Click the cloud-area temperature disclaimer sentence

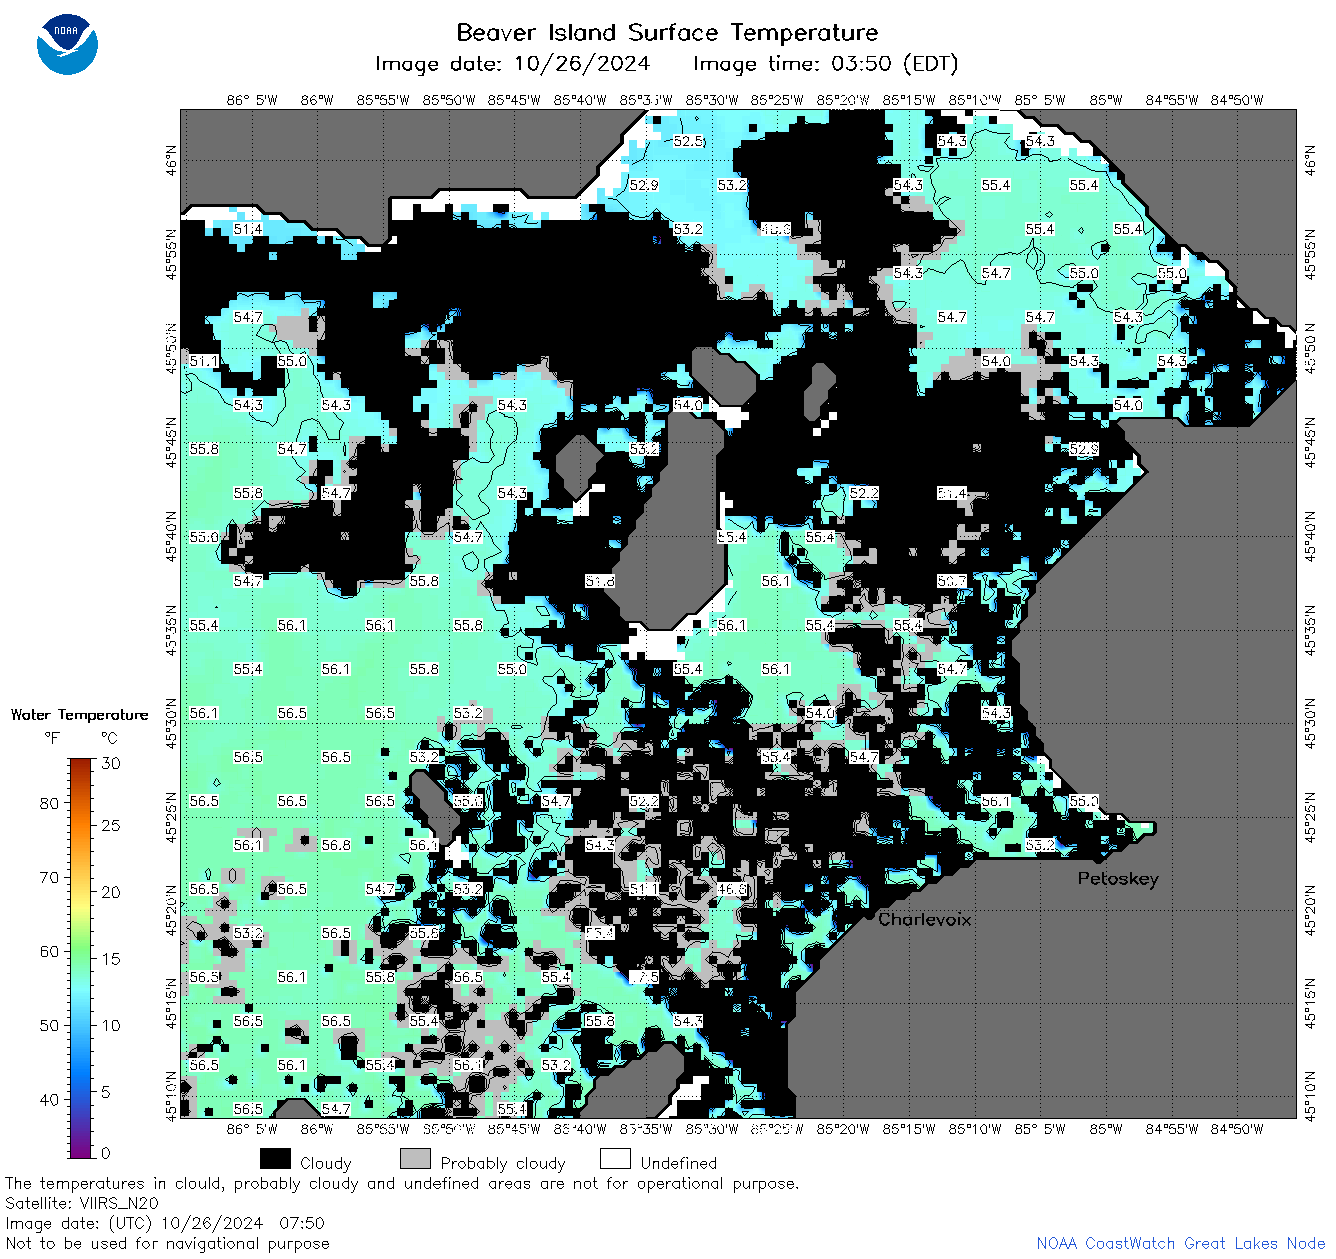(402, 1183)
